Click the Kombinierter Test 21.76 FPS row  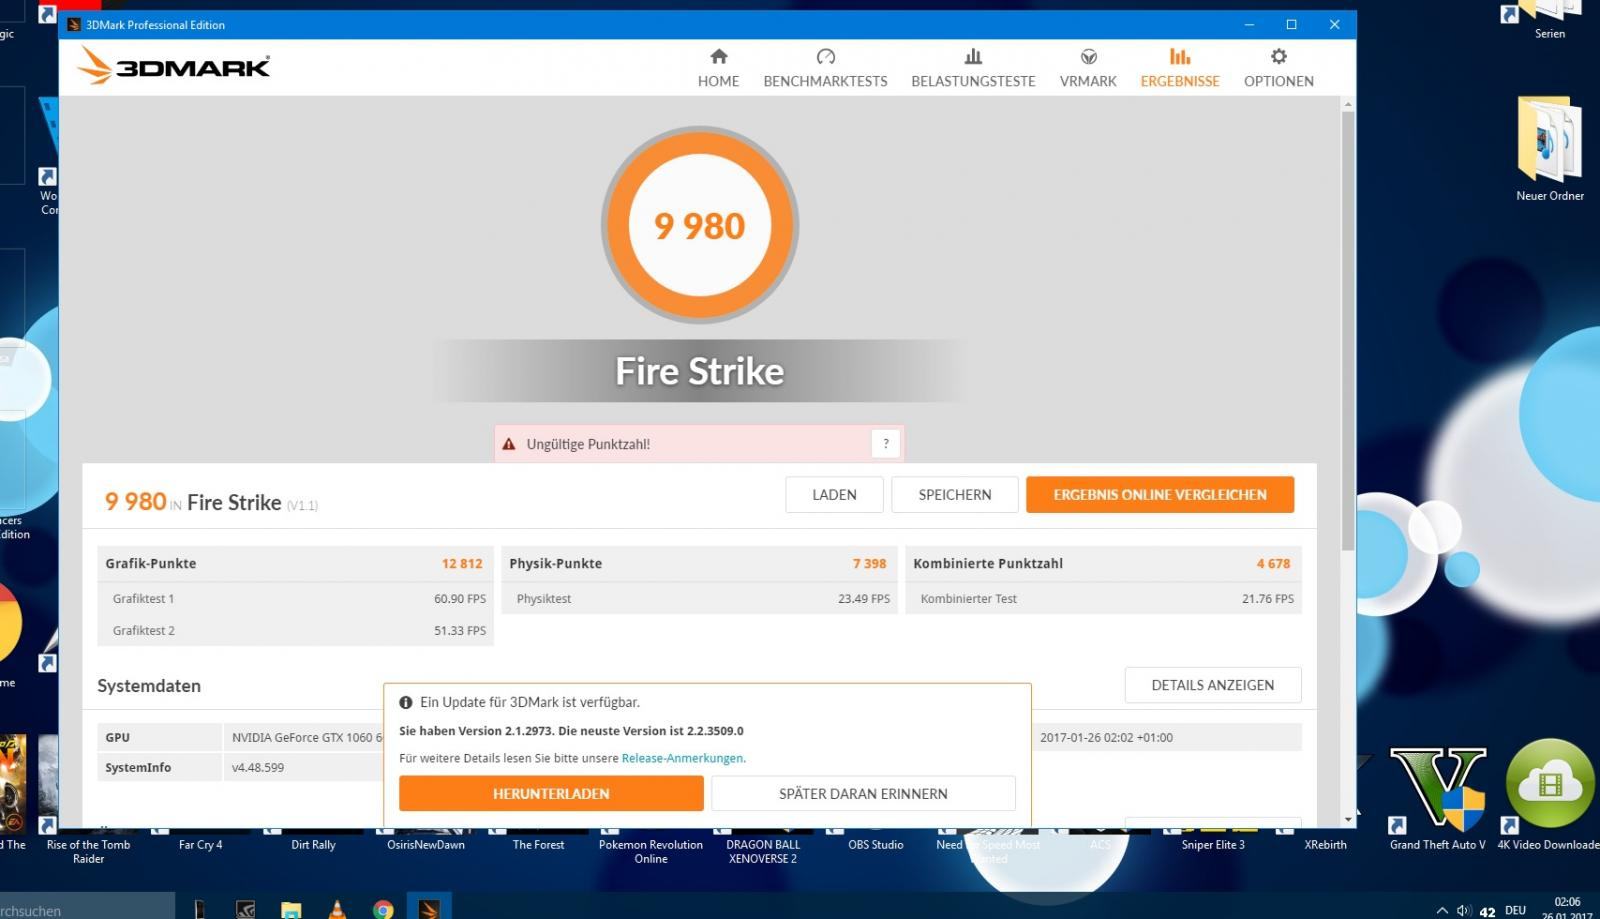(1103, 598)
